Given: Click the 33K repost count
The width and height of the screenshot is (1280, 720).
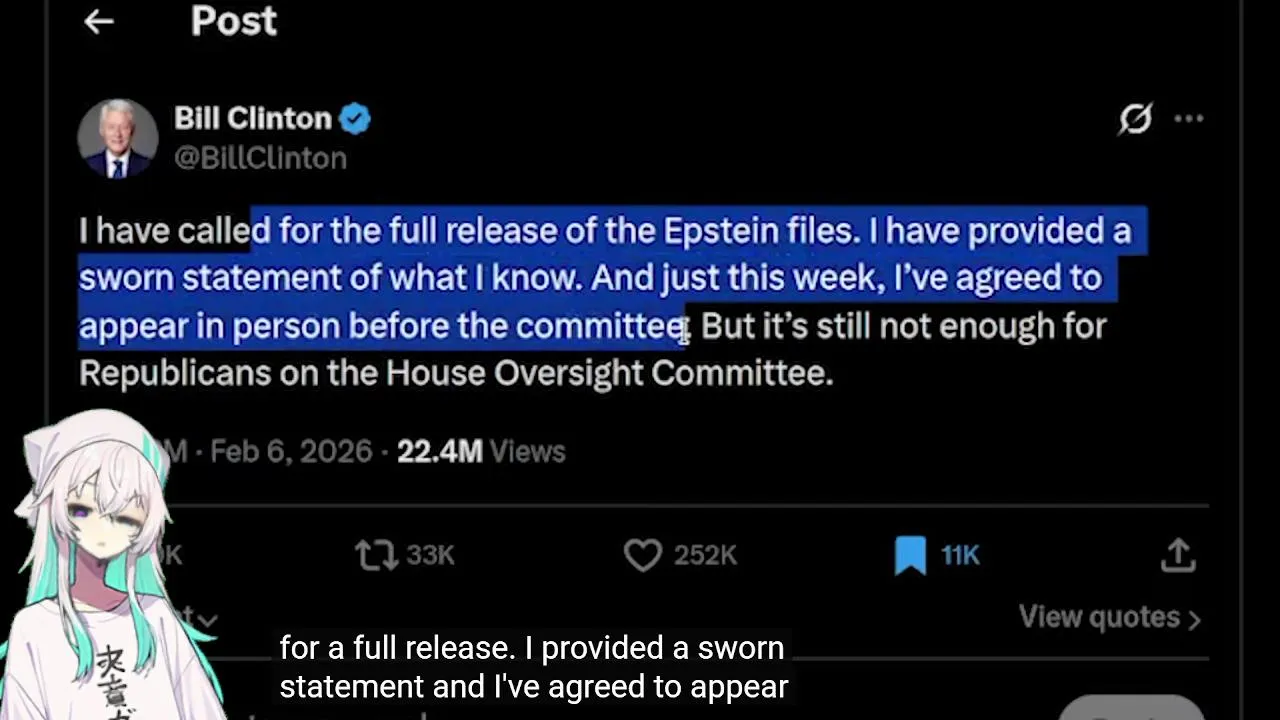Looking at the screenshot, I should click(x=430, y=555).
